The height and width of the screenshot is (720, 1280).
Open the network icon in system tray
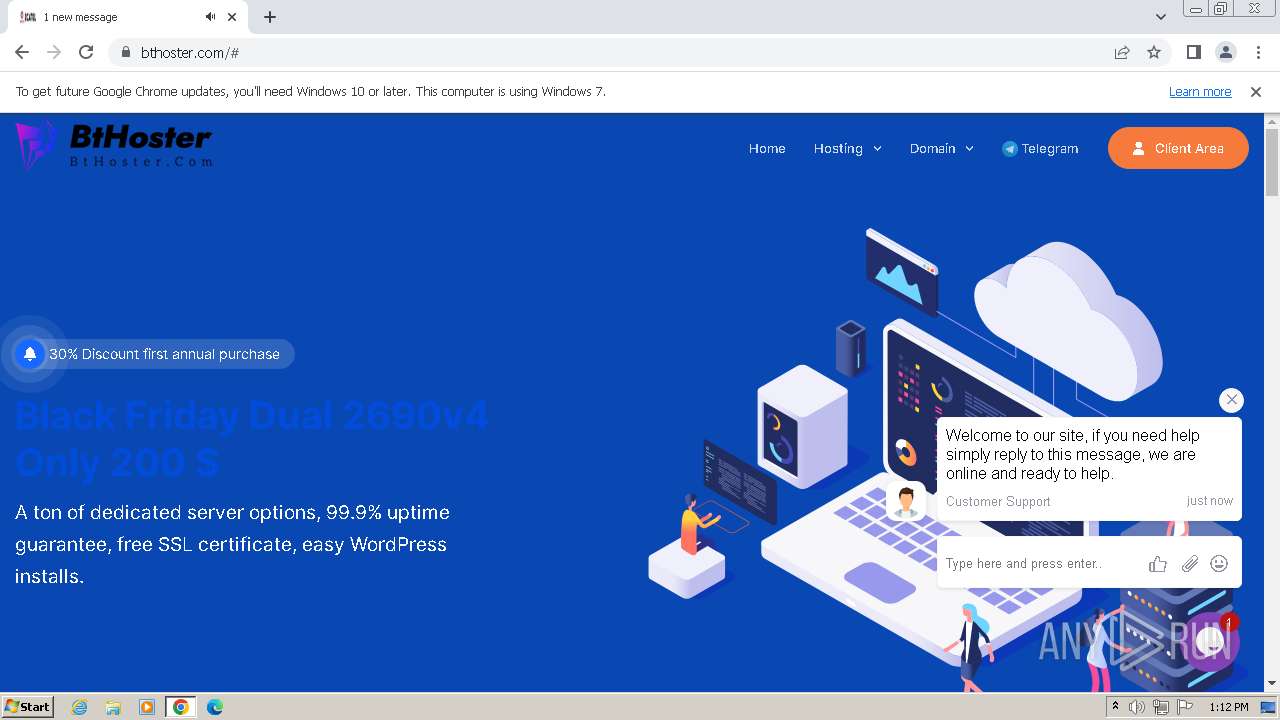click(1161, 707)
